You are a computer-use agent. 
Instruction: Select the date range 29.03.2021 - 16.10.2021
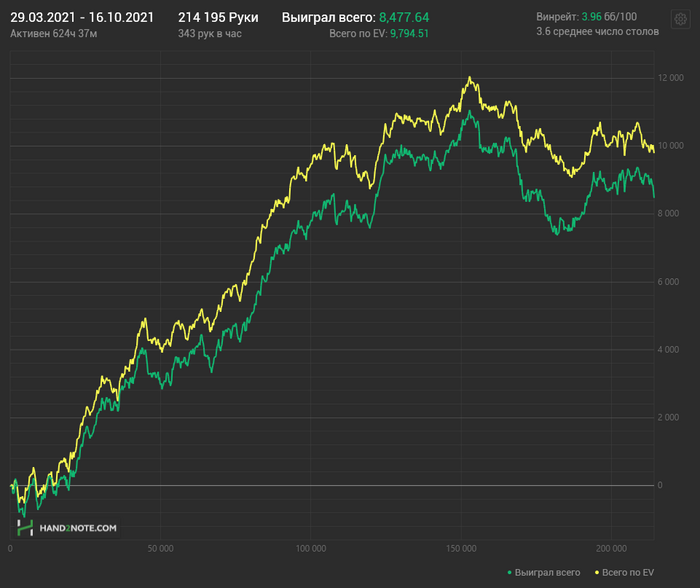tap(82, 18)
